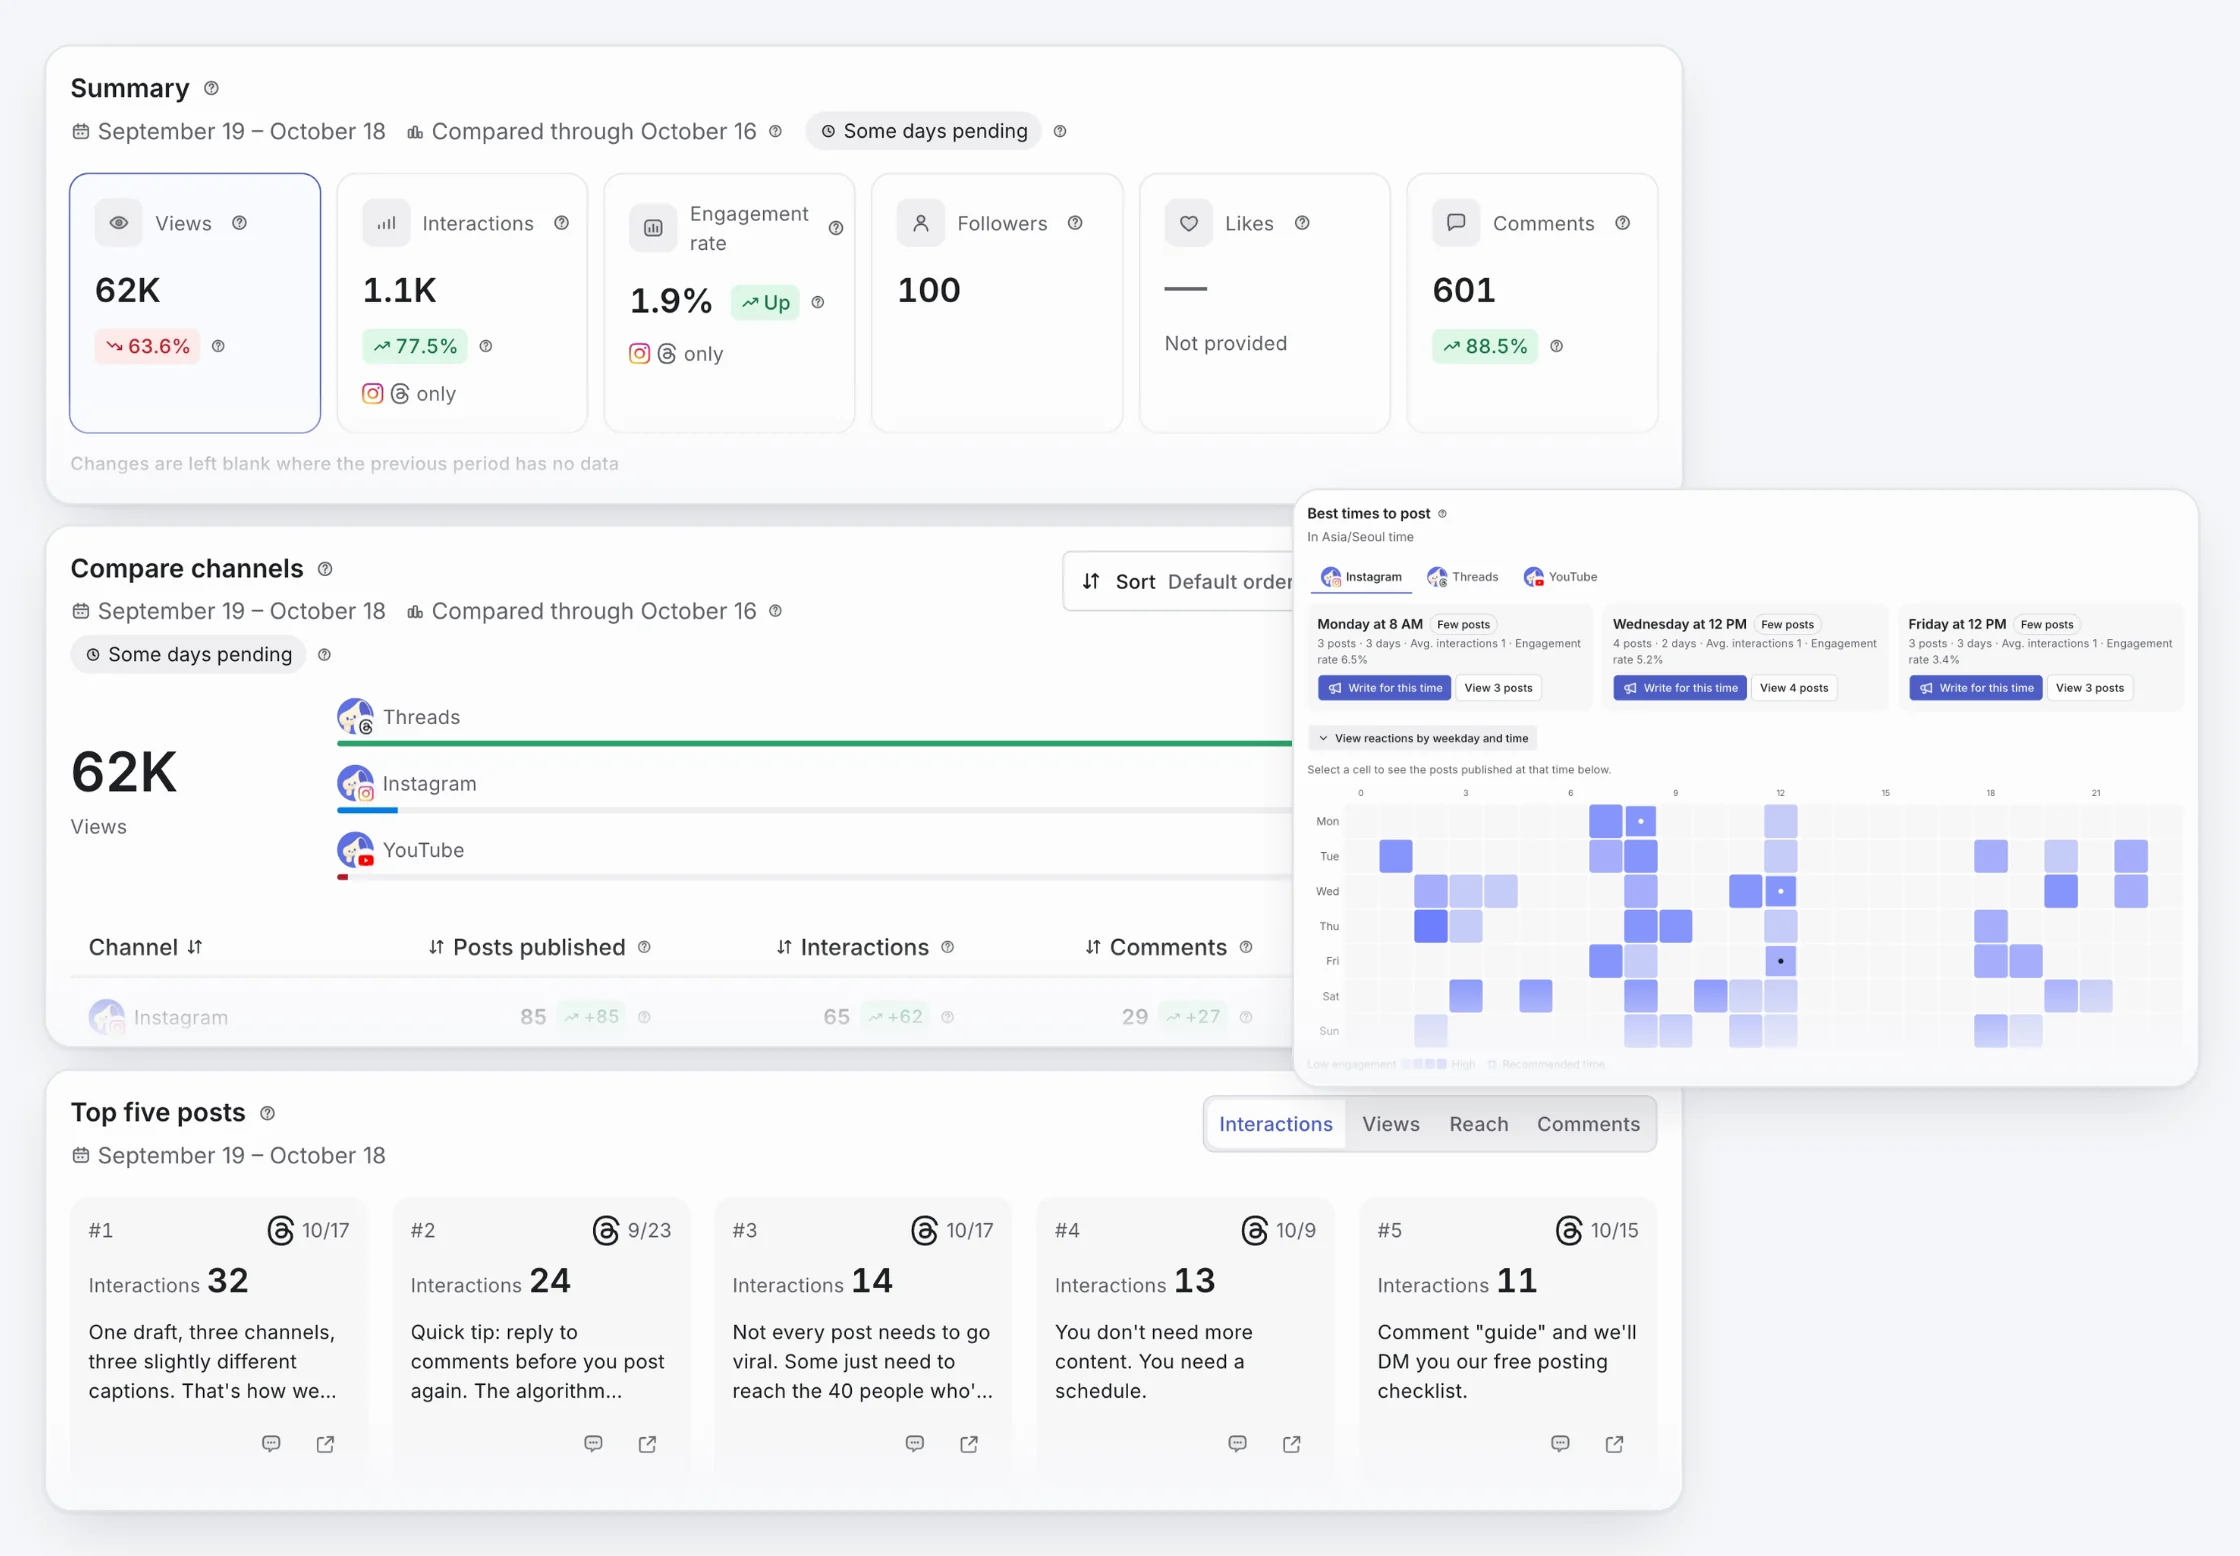Select the Views summary card
Image resolution: width=2240 pixels, height=1556 pixels.
195,303
